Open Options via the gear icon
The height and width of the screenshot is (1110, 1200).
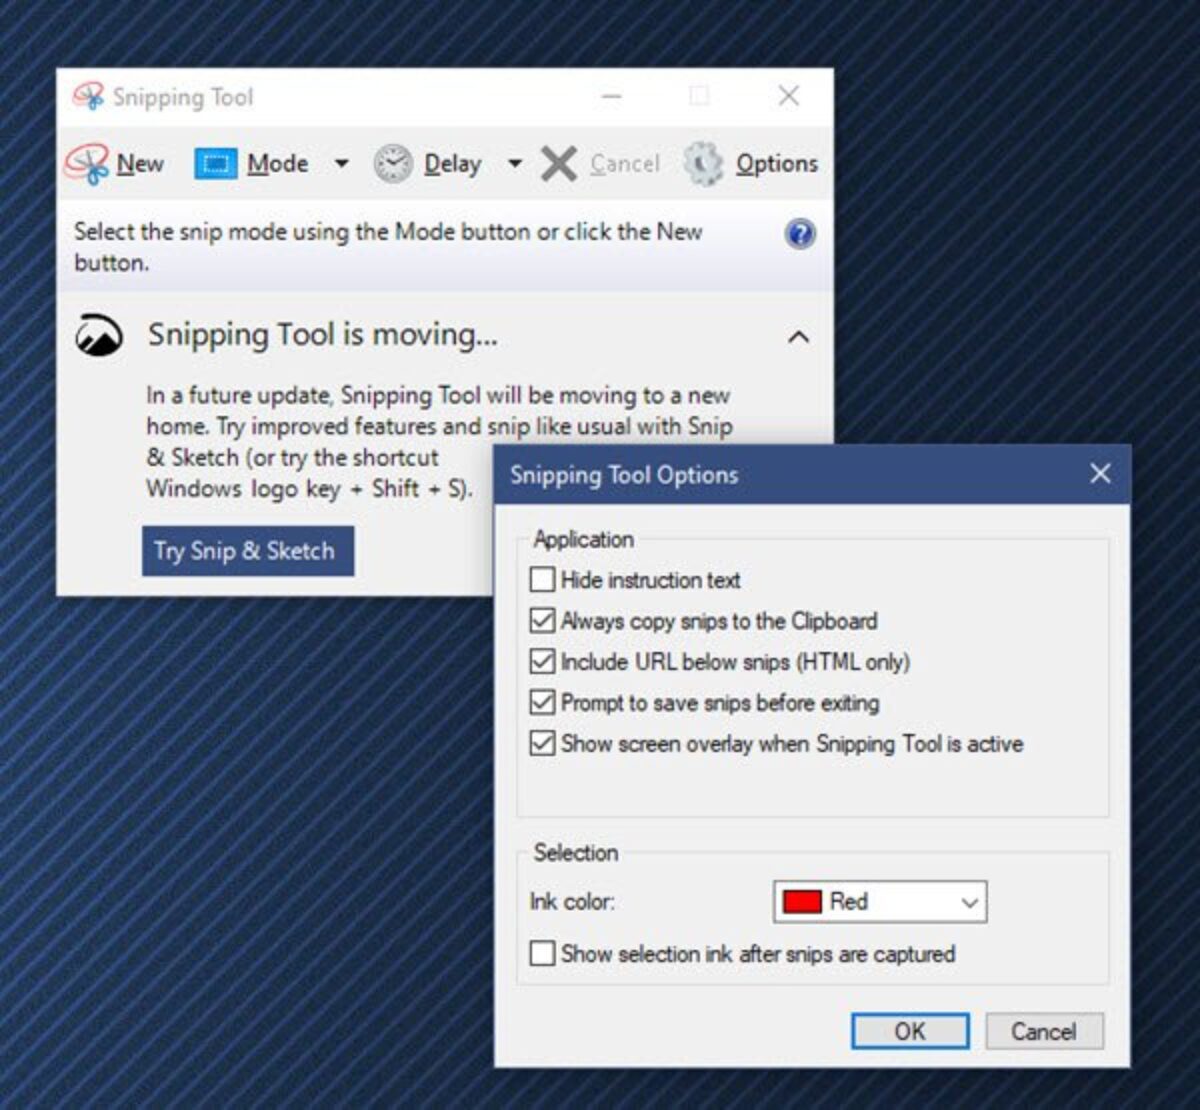click(x=704, y=163)
